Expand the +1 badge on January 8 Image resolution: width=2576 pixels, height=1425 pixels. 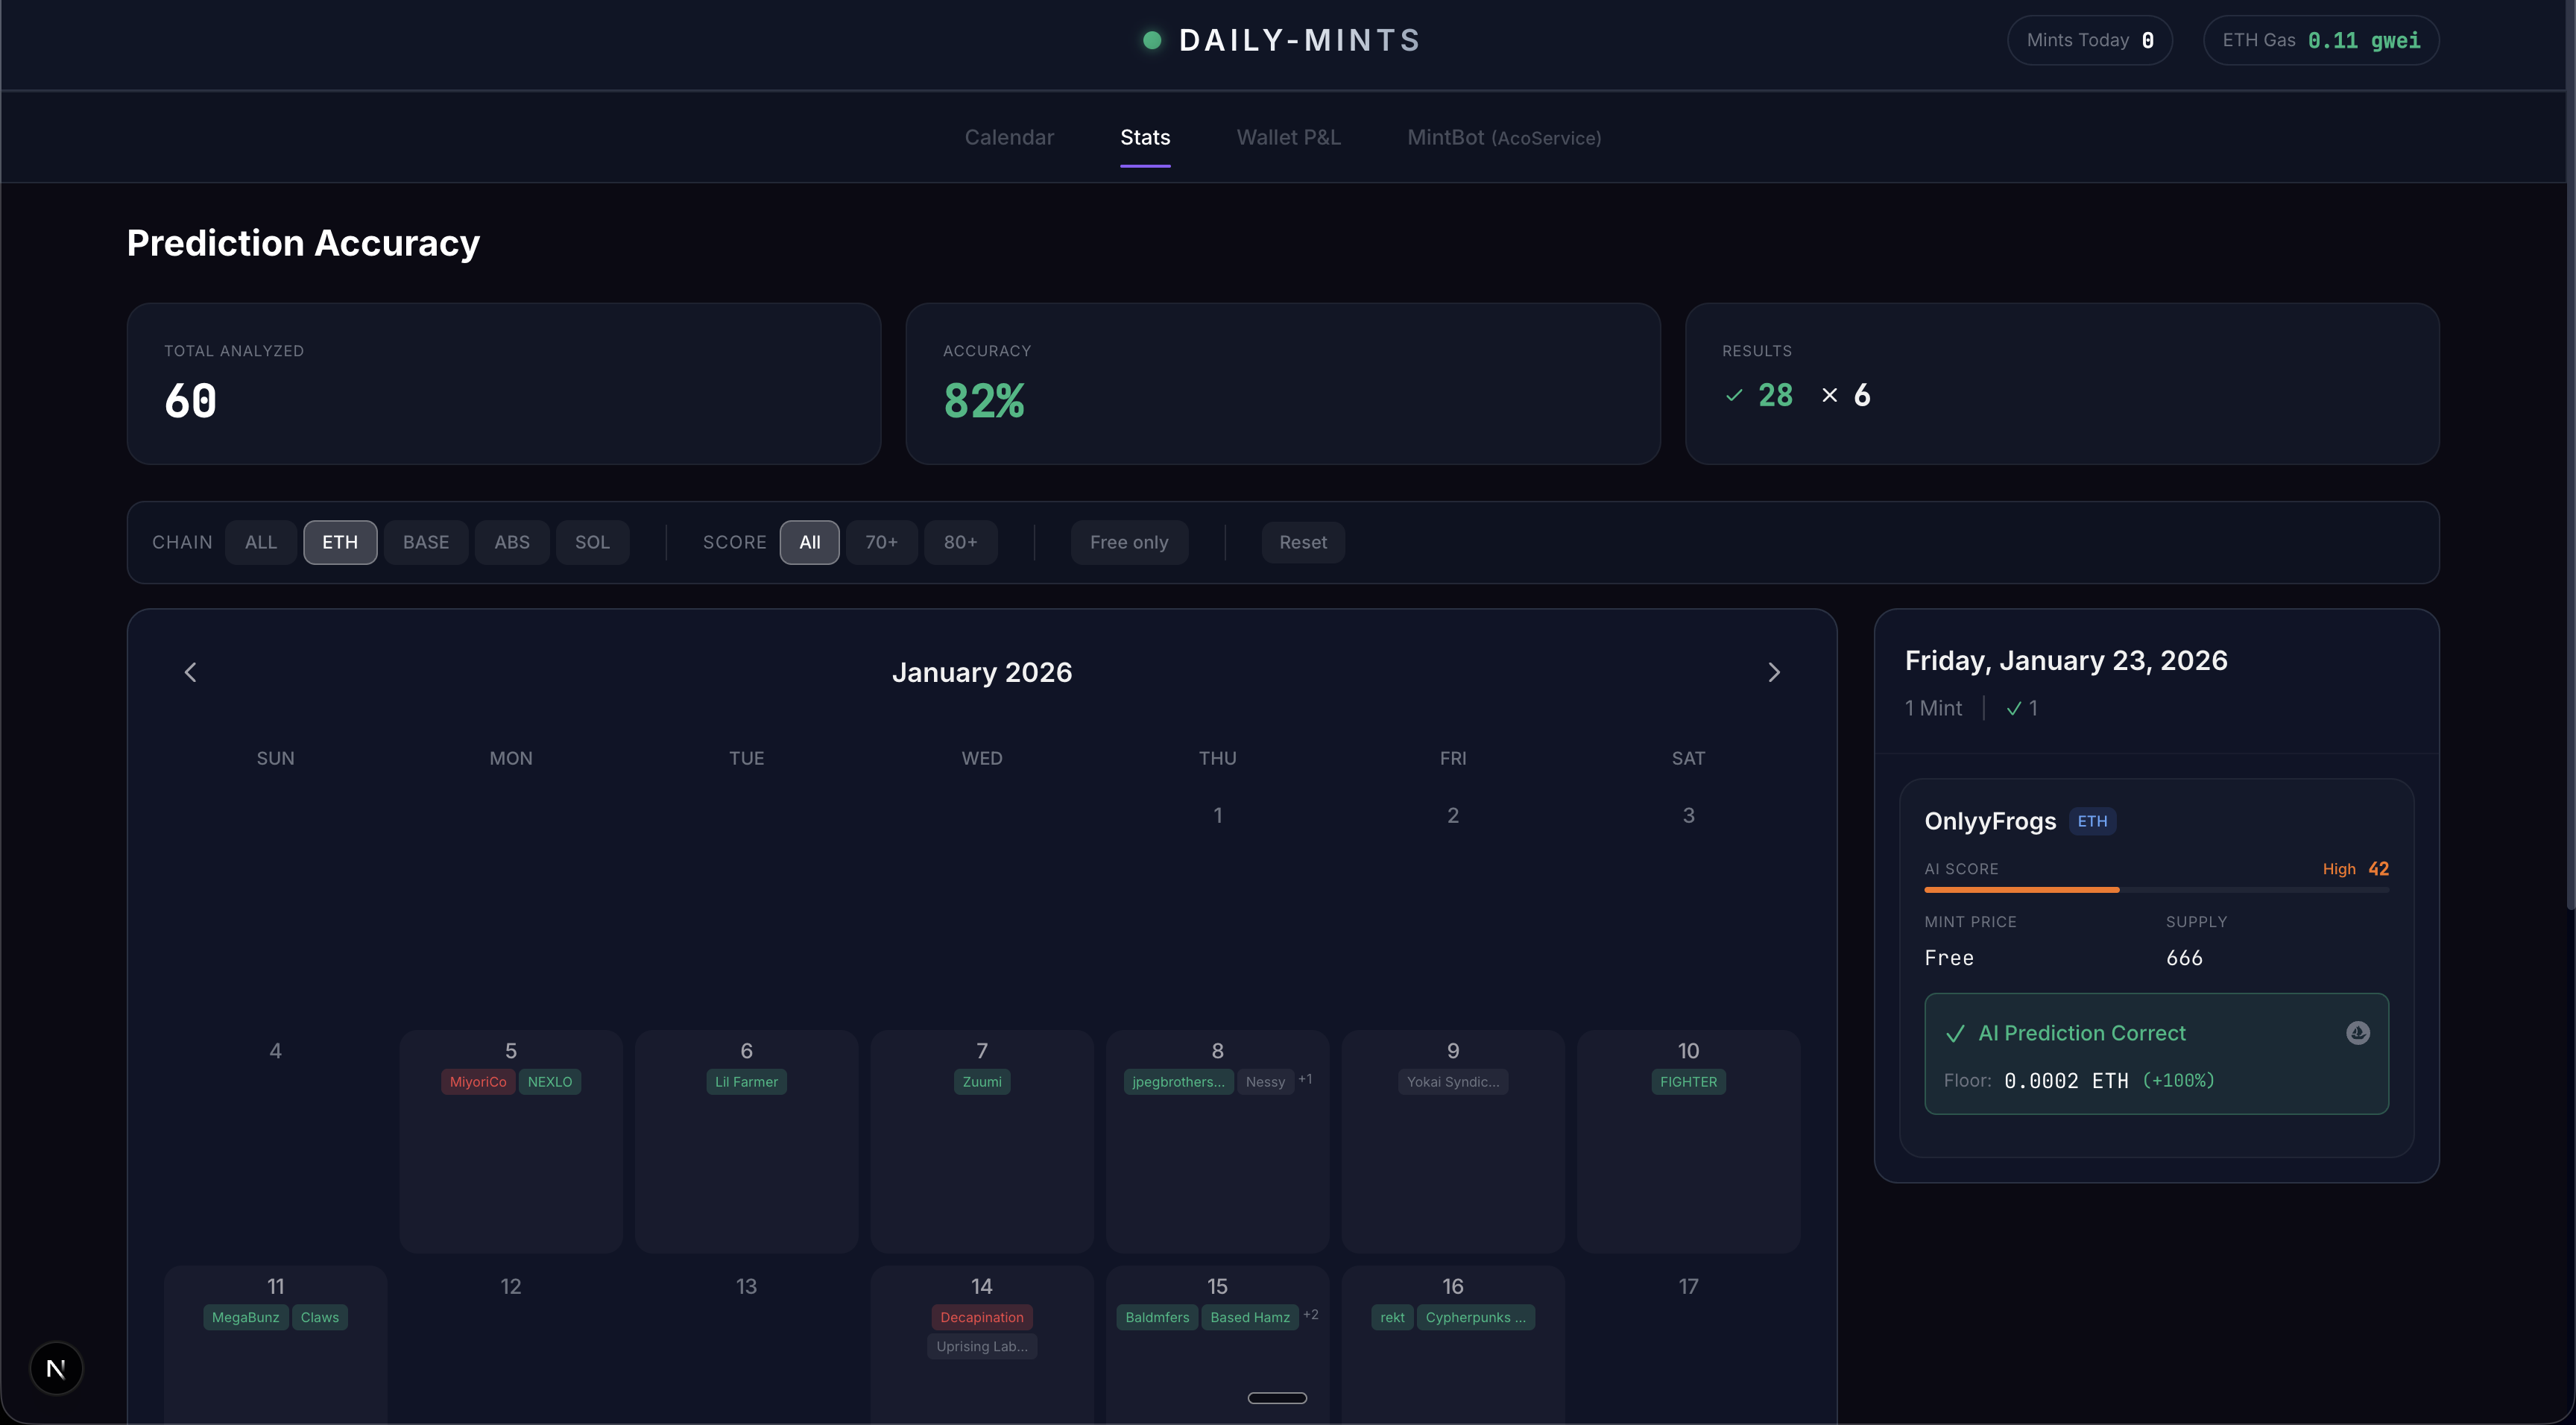pyautogui.click(x=1306, y=1080)
